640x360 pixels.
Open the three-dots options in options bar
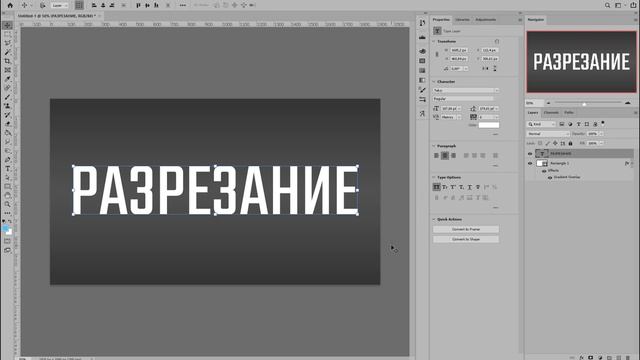point(182,5)
